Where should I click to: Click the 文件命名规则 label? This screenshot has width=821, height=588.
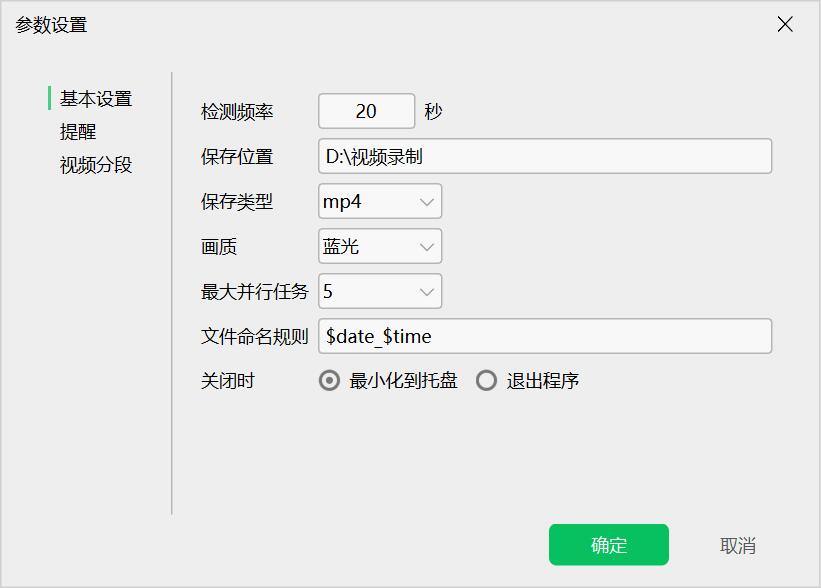point(254,337)
